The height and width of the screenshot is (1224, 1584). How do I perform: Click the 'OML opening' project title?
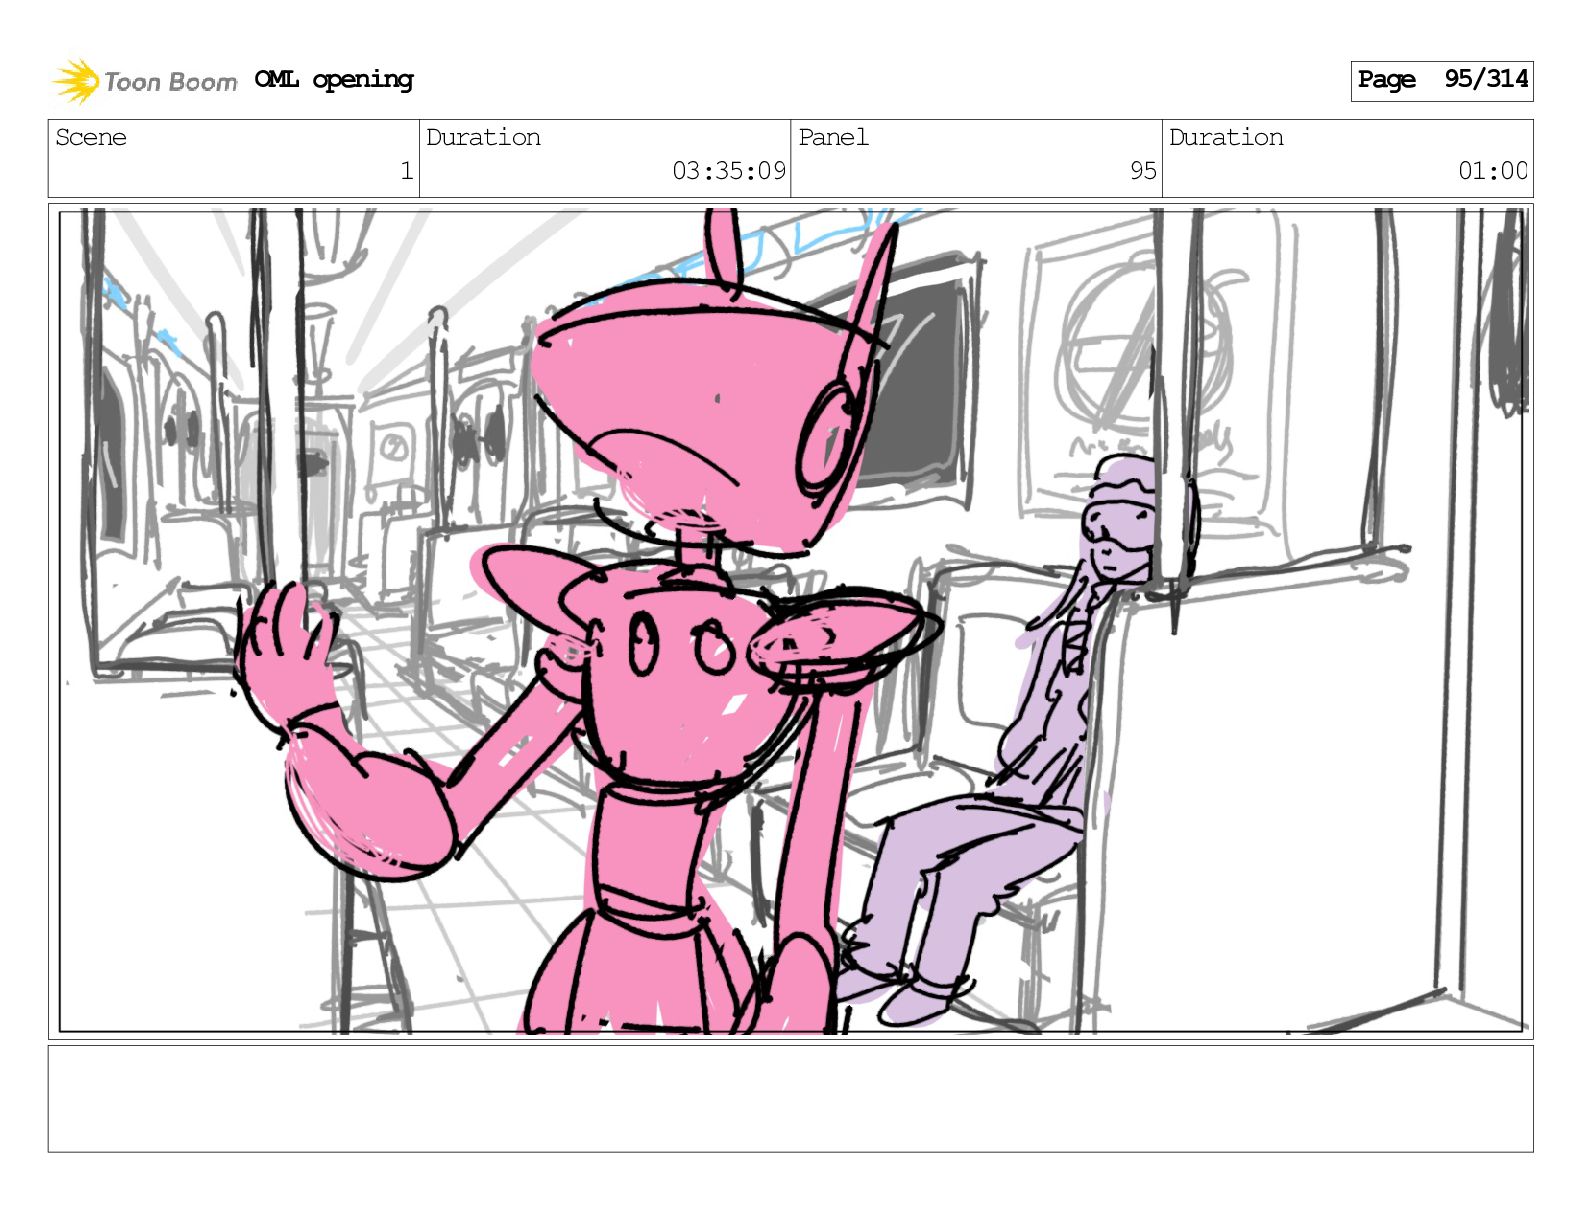click(x=334, y=79)
